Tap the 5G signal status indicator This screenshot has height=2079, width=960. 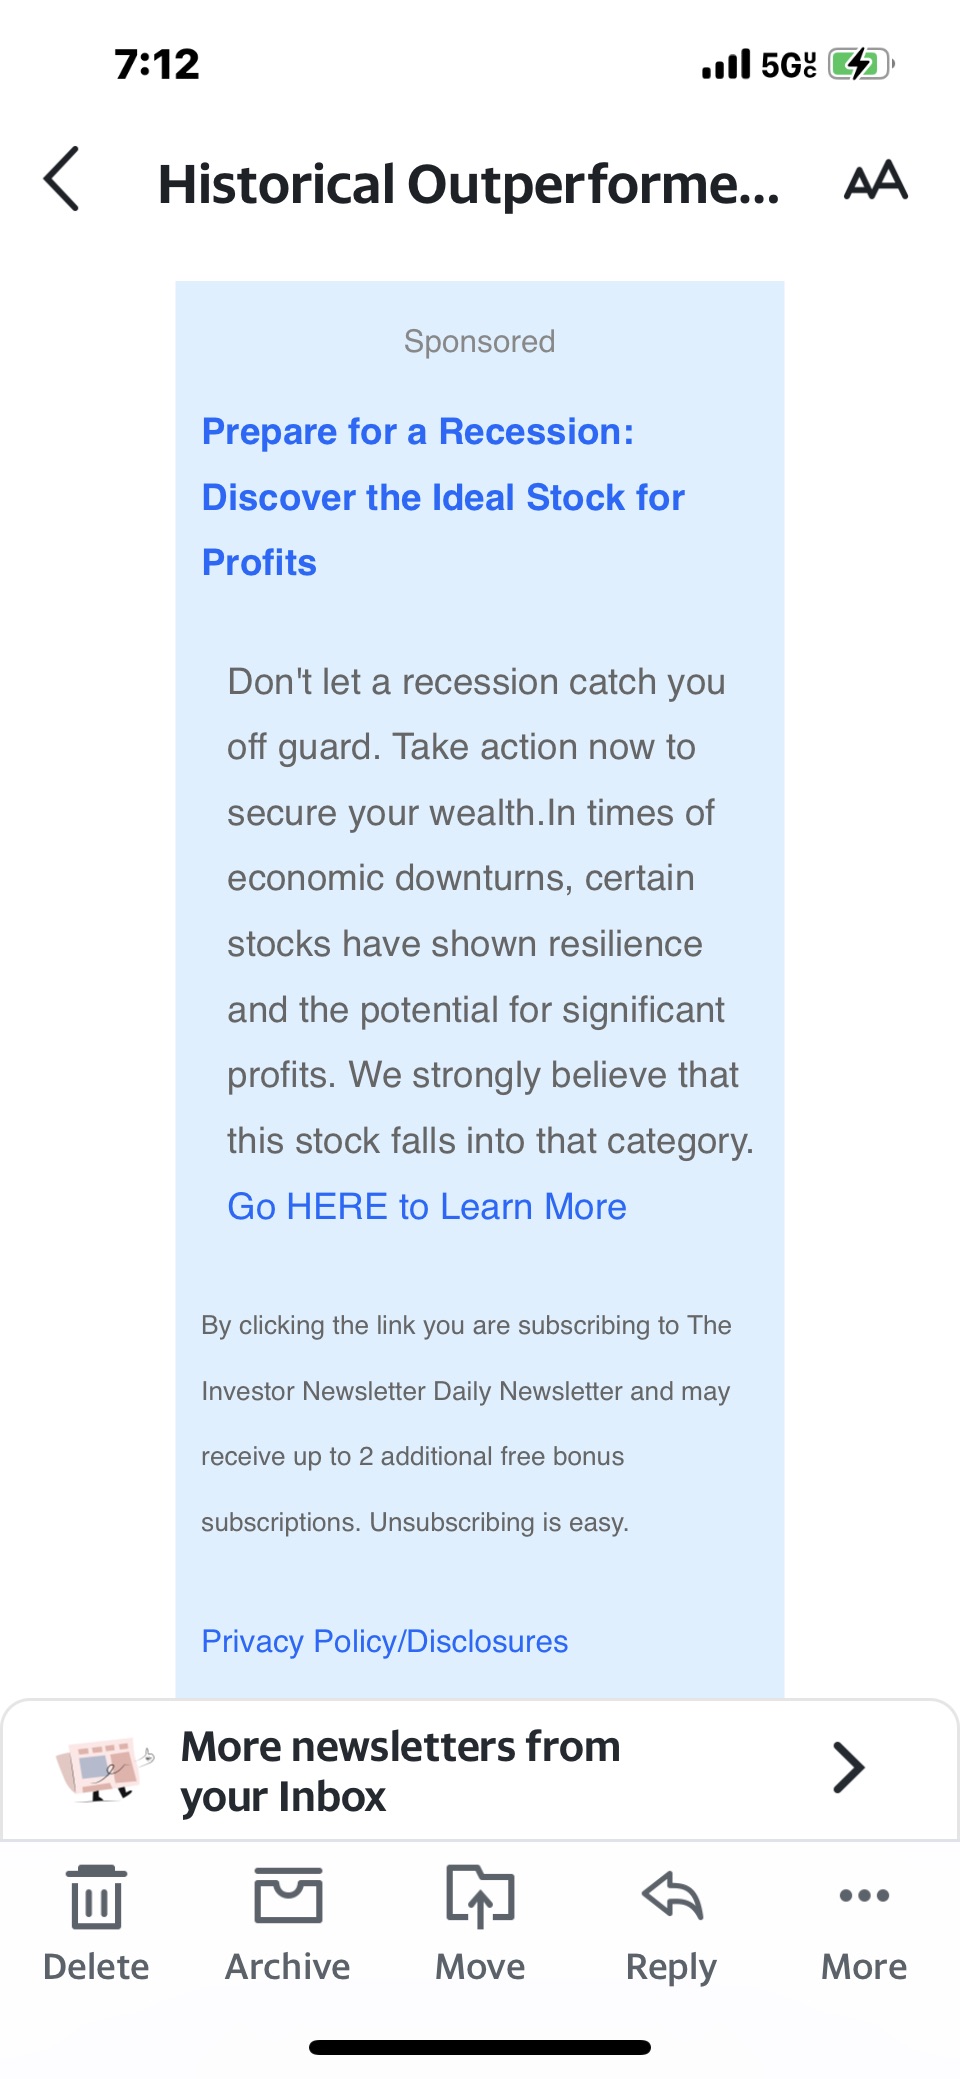coord(787,65)
